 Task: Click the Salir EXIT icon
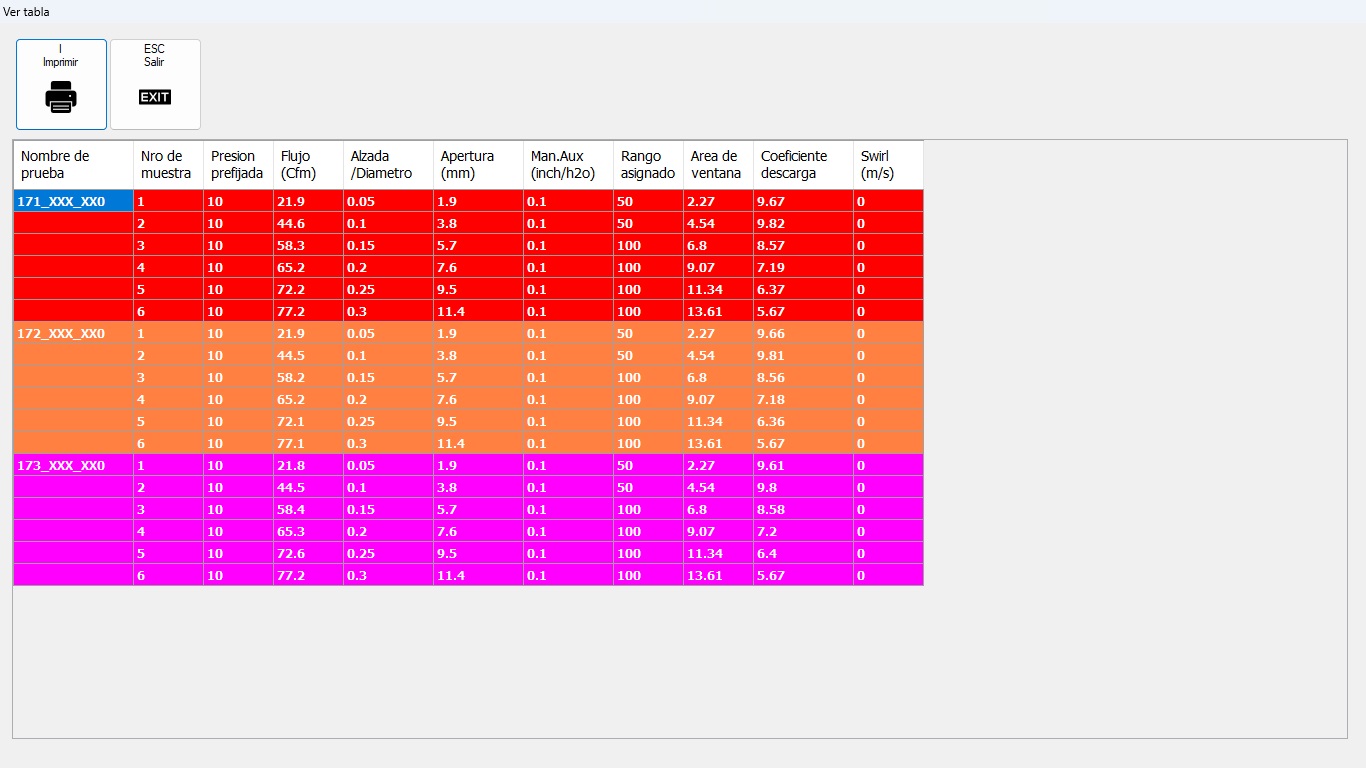[x=155, y=97]
